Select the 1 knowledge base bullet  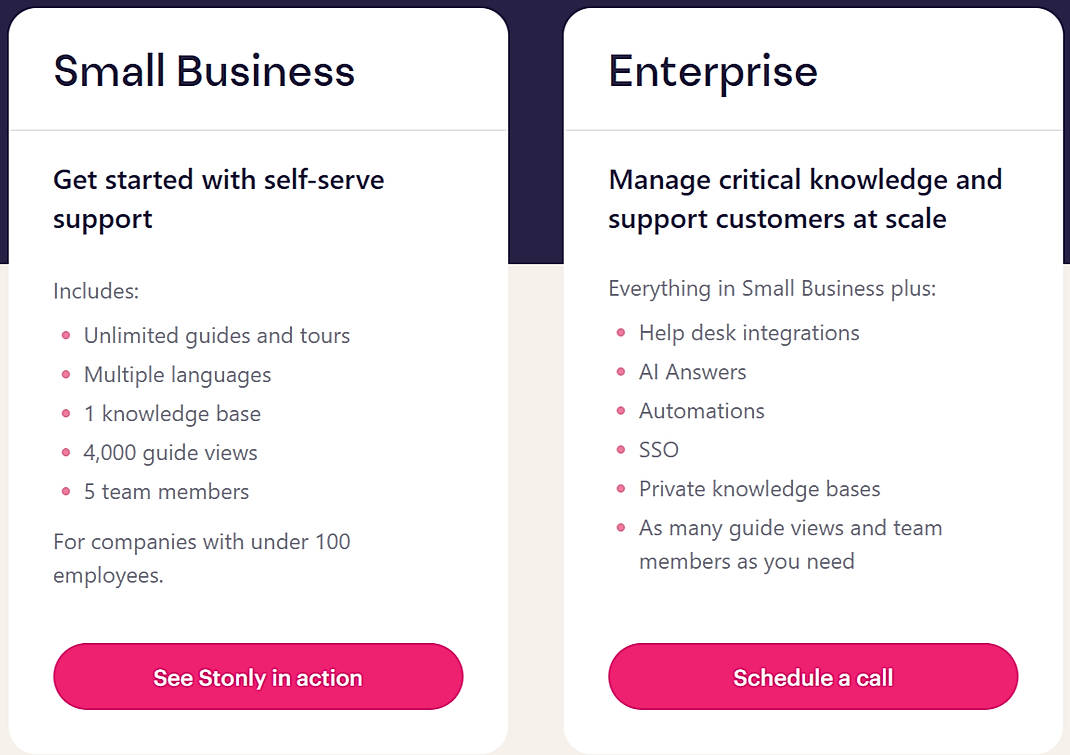(x=171, y=414)
